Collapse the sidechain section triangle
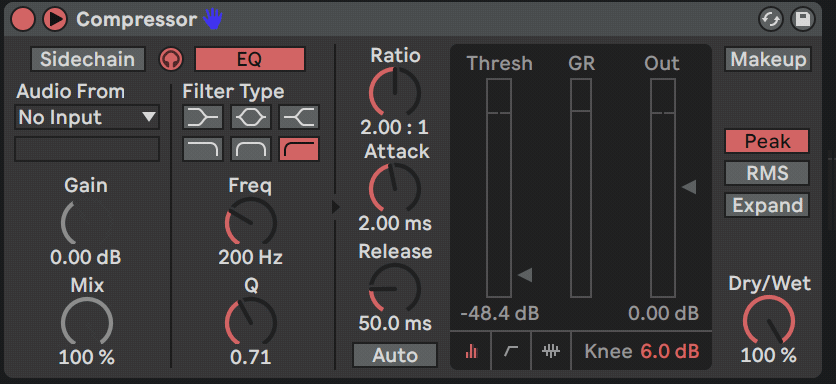The width and height of the screenshot is (836, 384). (x=335, y=206)
